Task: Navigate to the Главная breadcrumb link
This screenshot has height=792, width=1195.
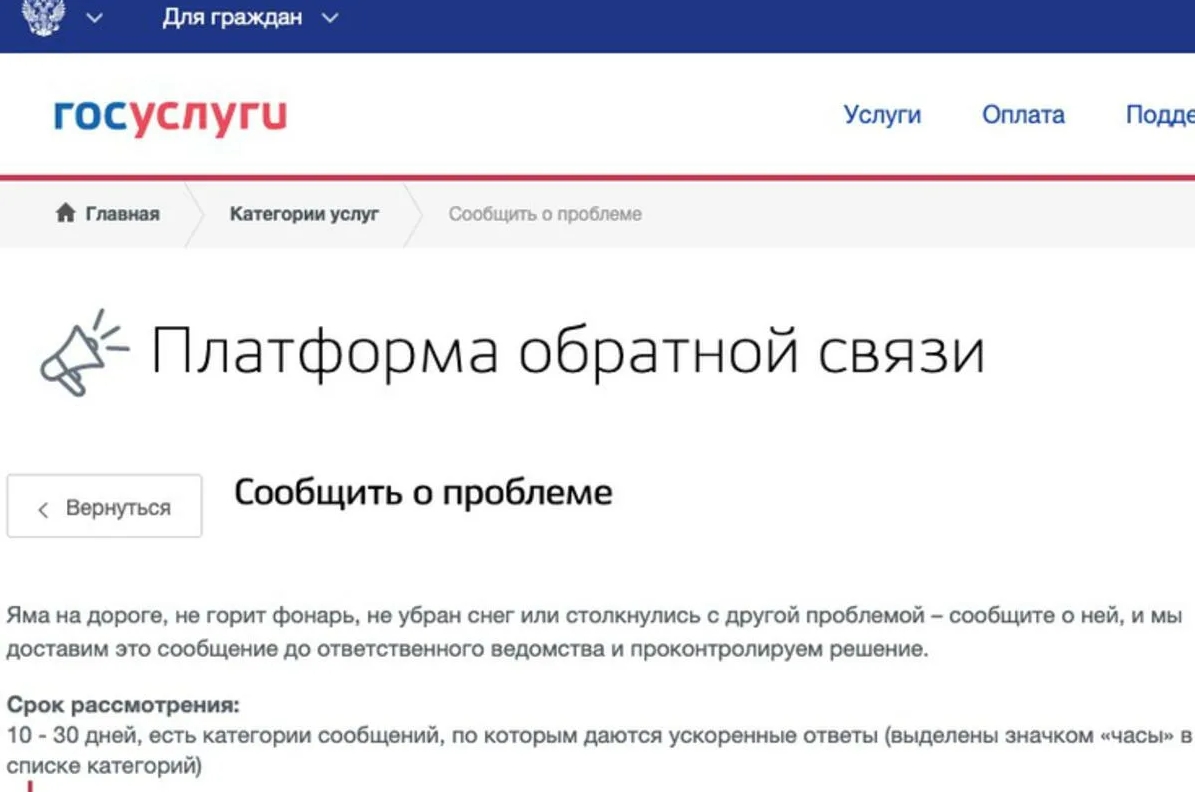Action: point(121,213)
